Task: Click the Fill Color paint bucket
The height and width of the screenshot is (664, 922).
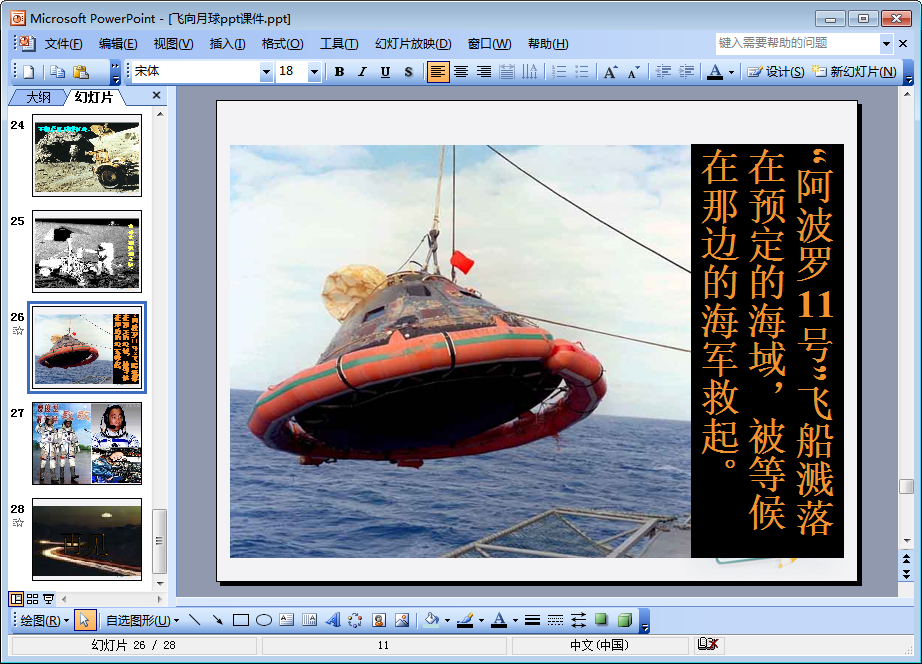Action: 432,620
